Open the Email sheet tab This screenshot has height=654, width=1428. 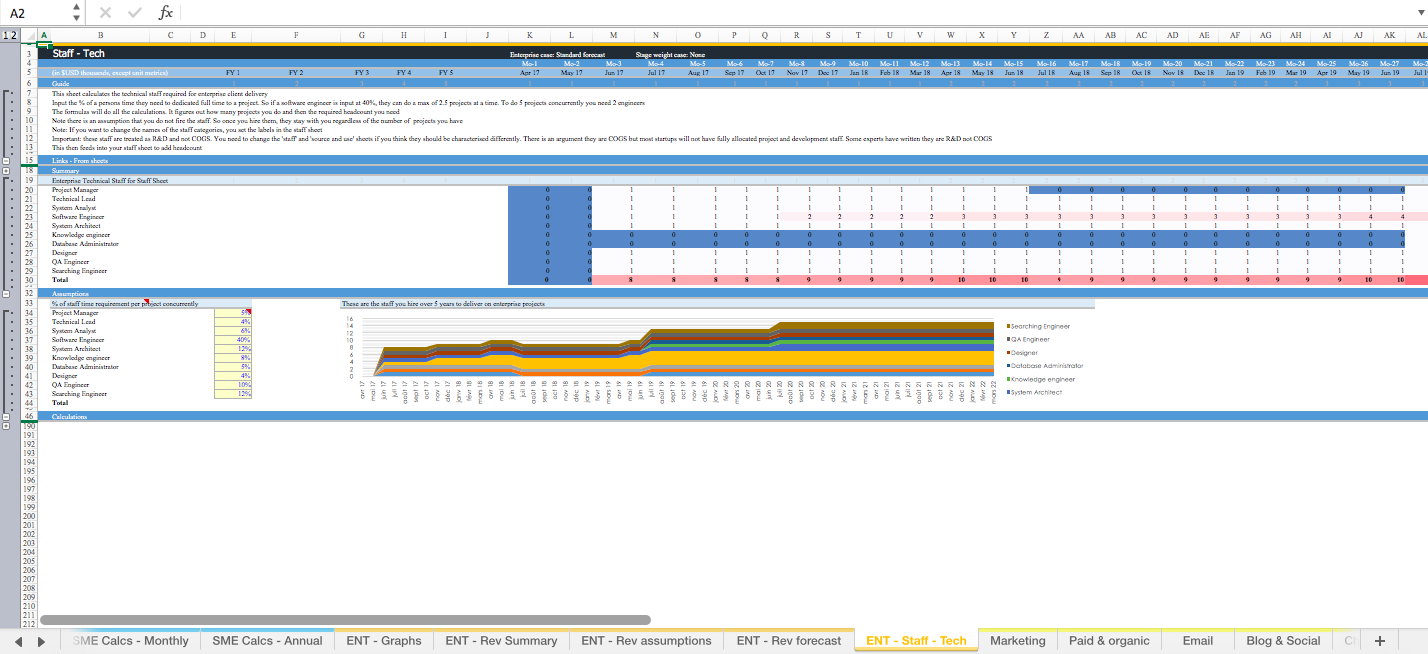point(1197,641)
